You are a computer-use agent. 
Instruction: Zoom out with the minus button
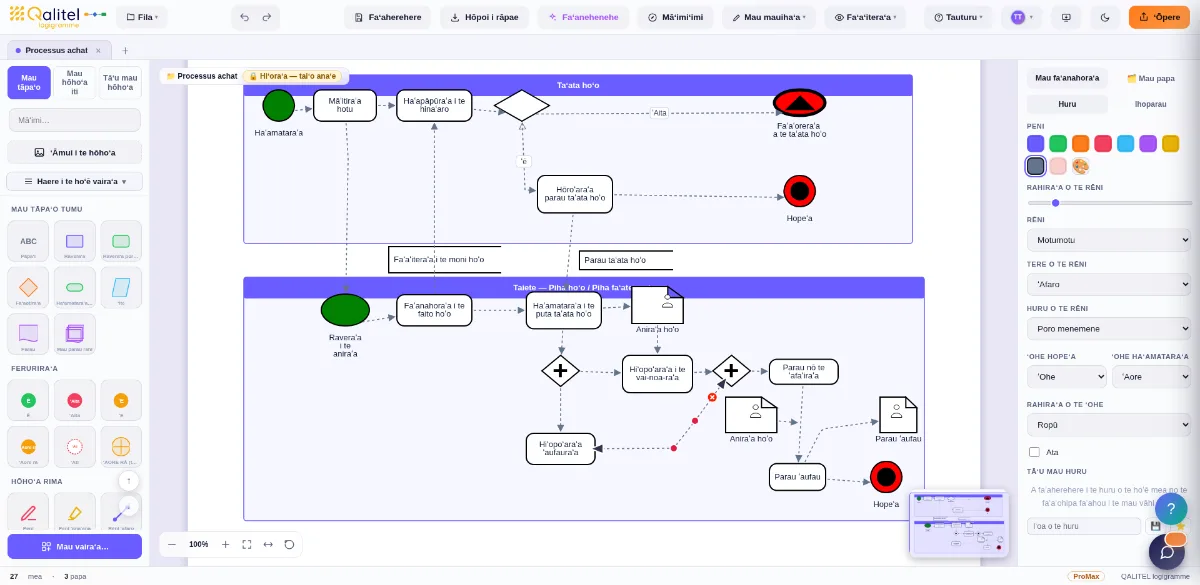(172, 544)
